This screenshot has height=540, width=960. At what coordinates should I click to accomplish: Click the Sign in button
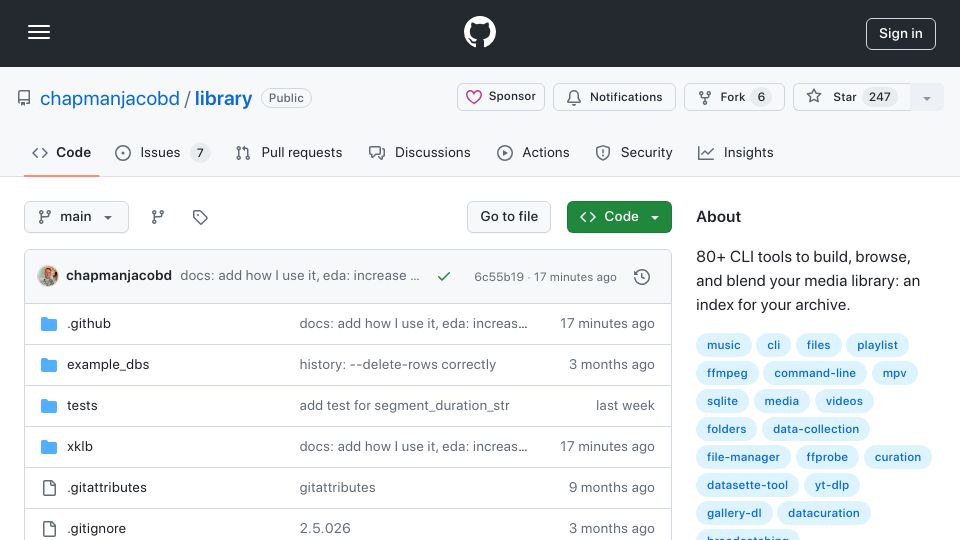point(901,34)
